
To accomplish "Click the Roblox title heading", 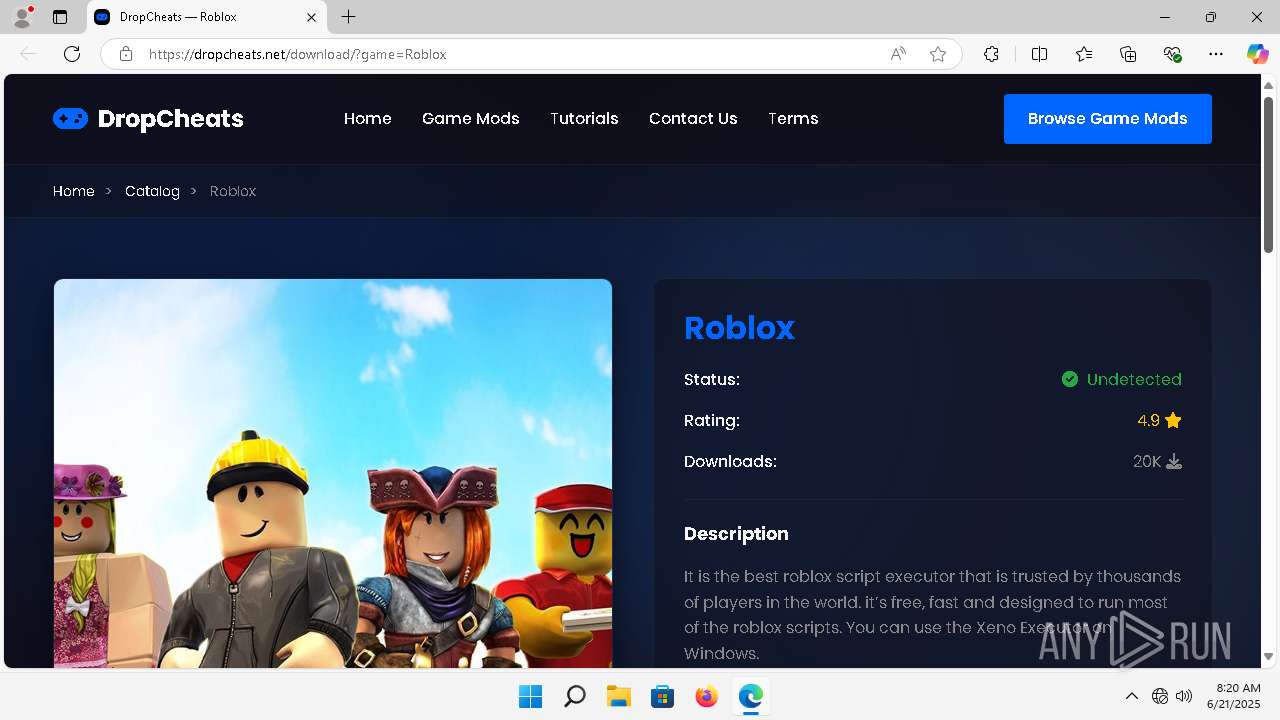I will [739, 327].
